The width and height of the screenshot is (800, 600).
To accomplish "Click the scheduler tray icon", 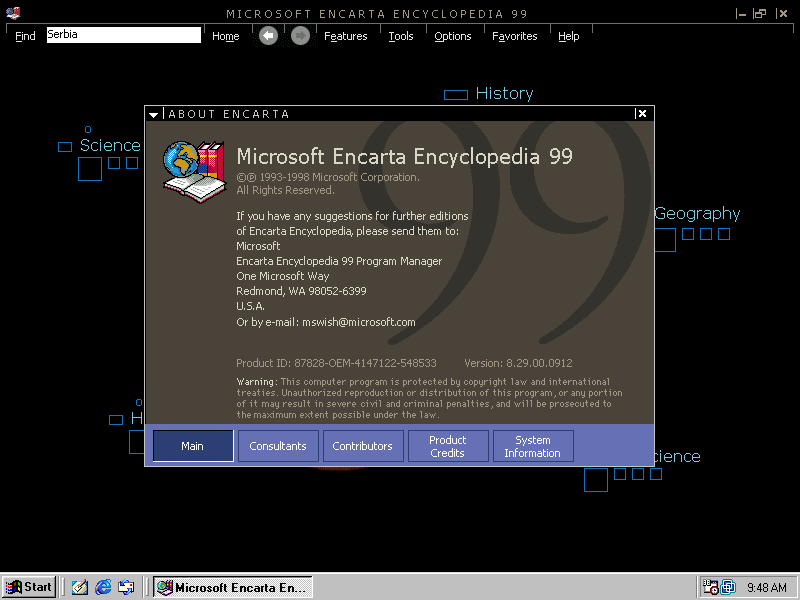I will (710, 587).
